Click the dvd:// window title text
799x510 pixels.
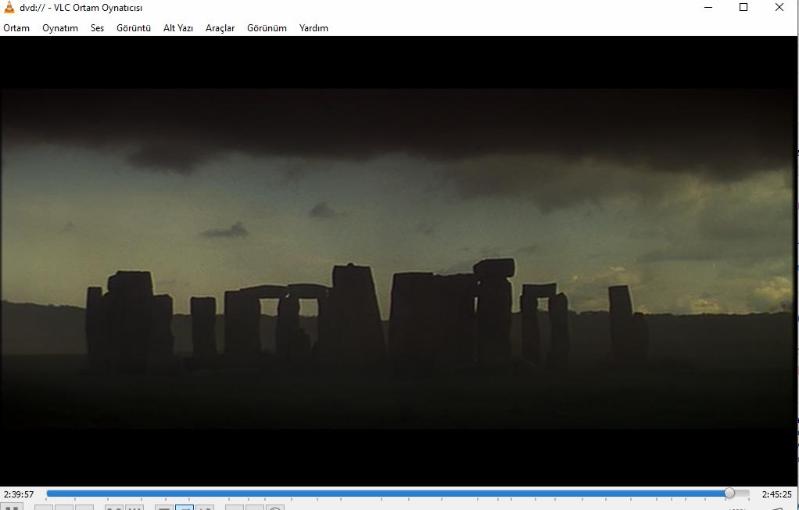coord(81,8)
